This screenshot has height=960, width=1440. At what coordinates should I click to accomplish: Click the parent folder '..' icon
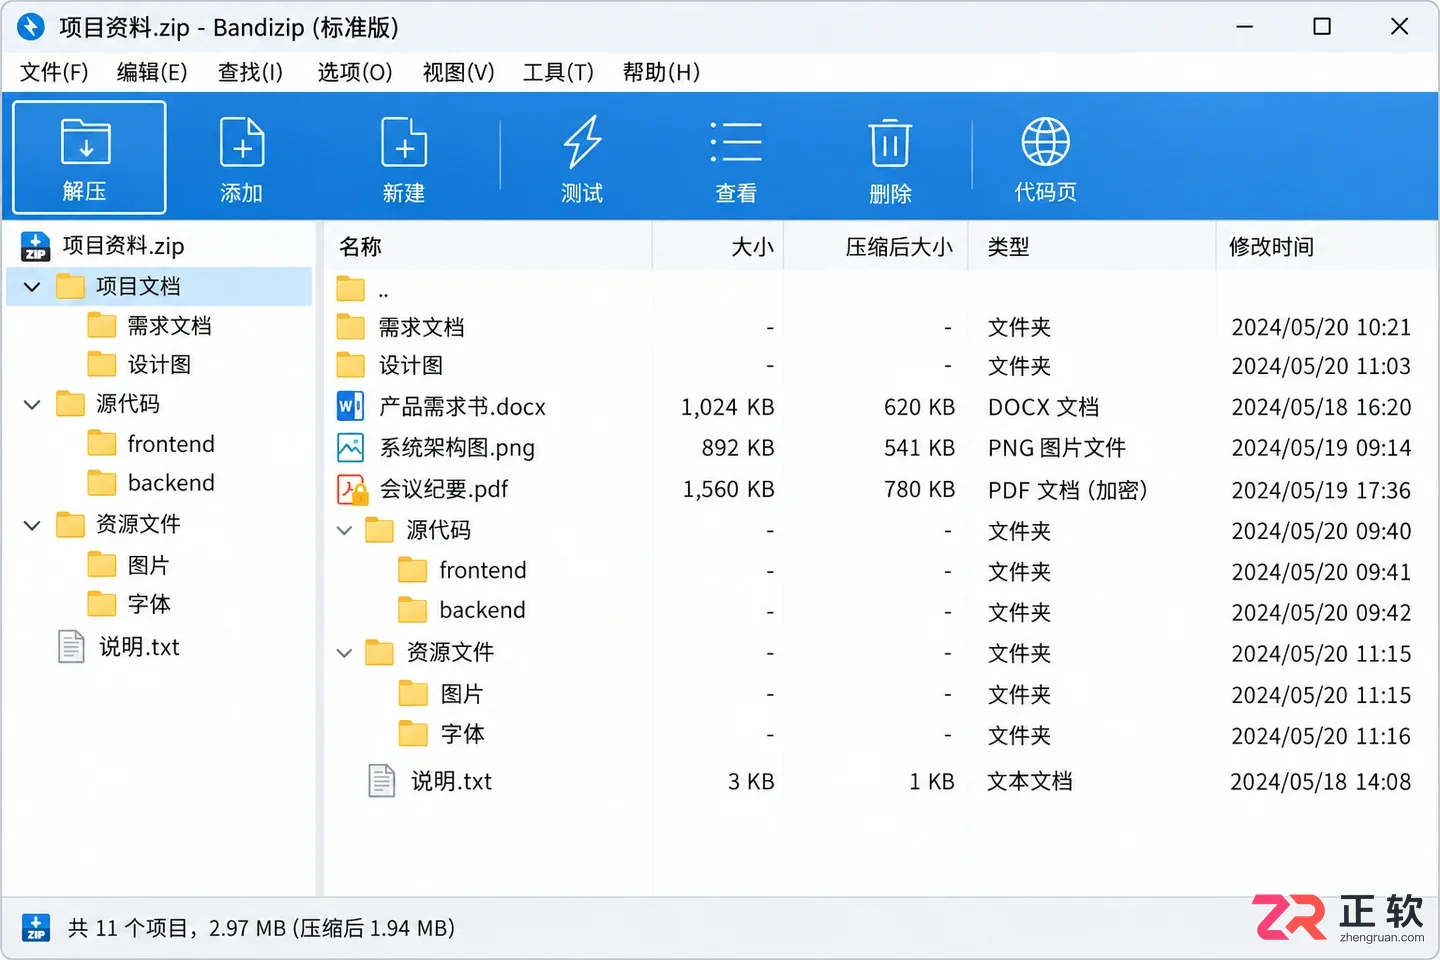[350, 289]
